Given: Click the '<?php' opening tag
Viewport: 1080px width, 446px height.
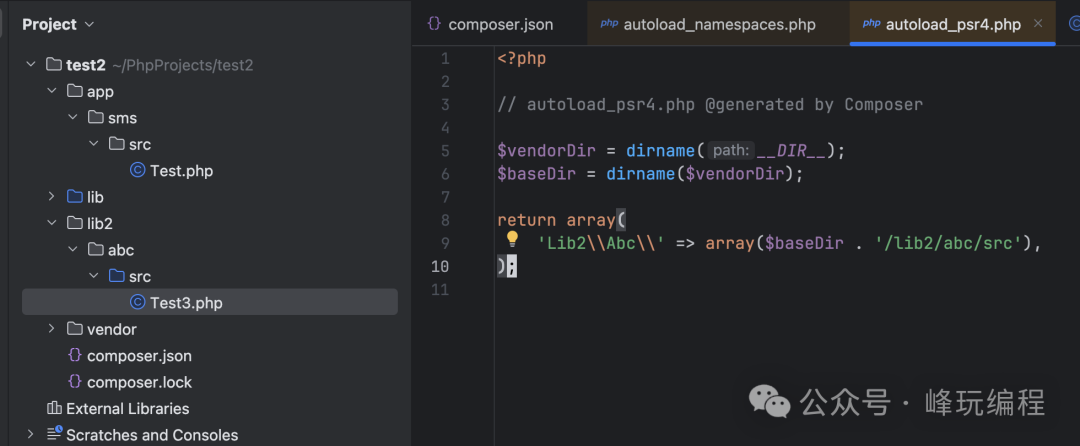Looking at the screenshot, I should click(x=521, y=59).
